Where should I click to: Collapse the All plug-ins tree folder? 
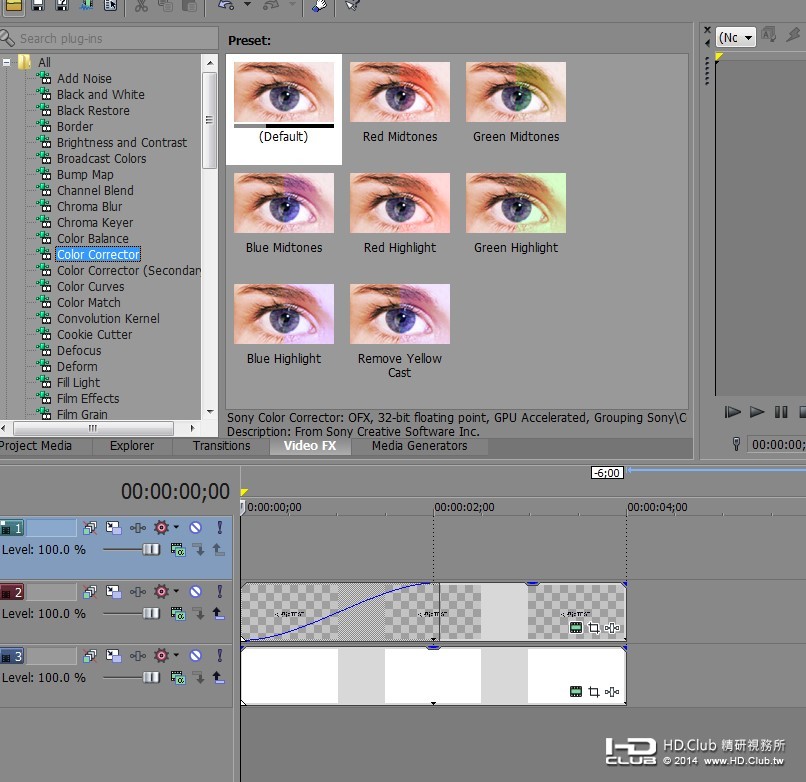click(8, 62)
